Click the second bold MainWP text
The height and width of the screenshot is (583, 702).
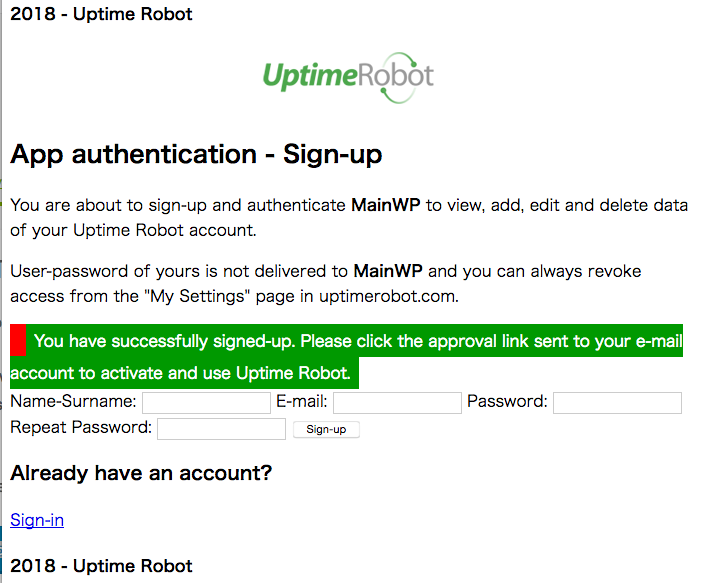388,271
